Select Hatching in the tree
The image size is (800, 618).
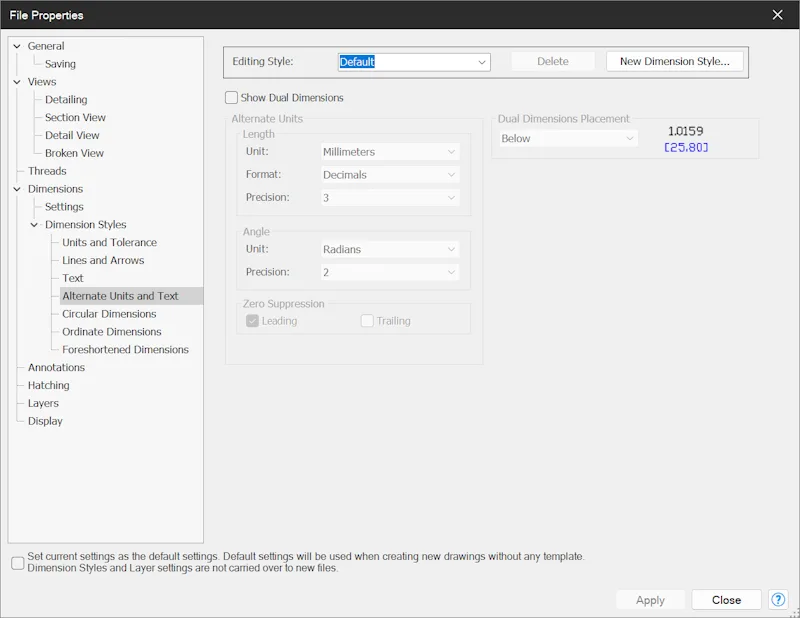(x=48, y=385)
